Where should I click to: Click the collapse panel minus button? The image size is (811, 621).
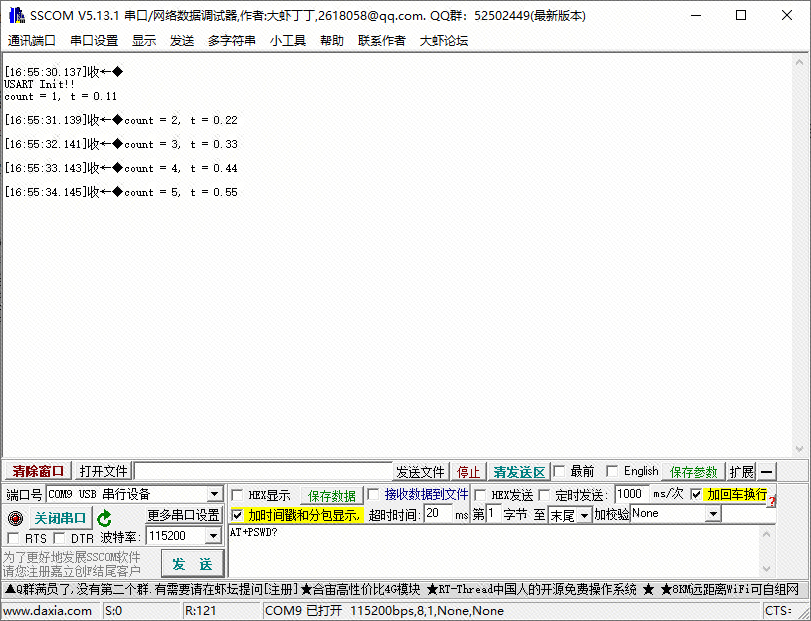click(x=767, y=472)
